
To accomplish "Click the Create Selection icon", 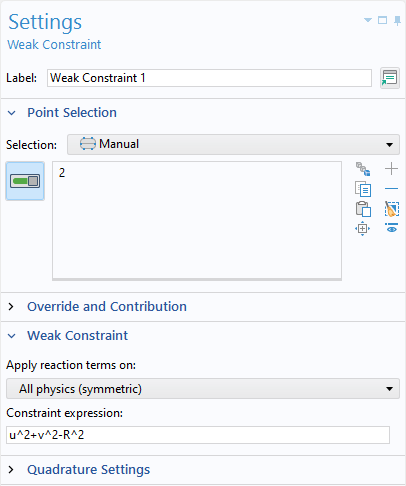I will pos(363,169).
